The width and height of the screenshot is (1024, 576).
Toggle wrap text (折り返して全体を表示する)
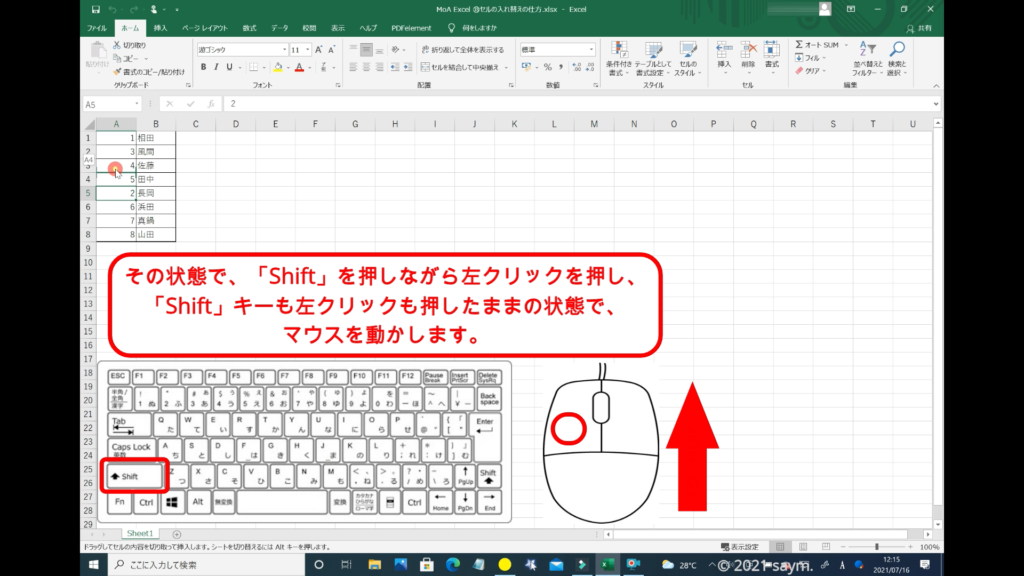click(462, 49)
